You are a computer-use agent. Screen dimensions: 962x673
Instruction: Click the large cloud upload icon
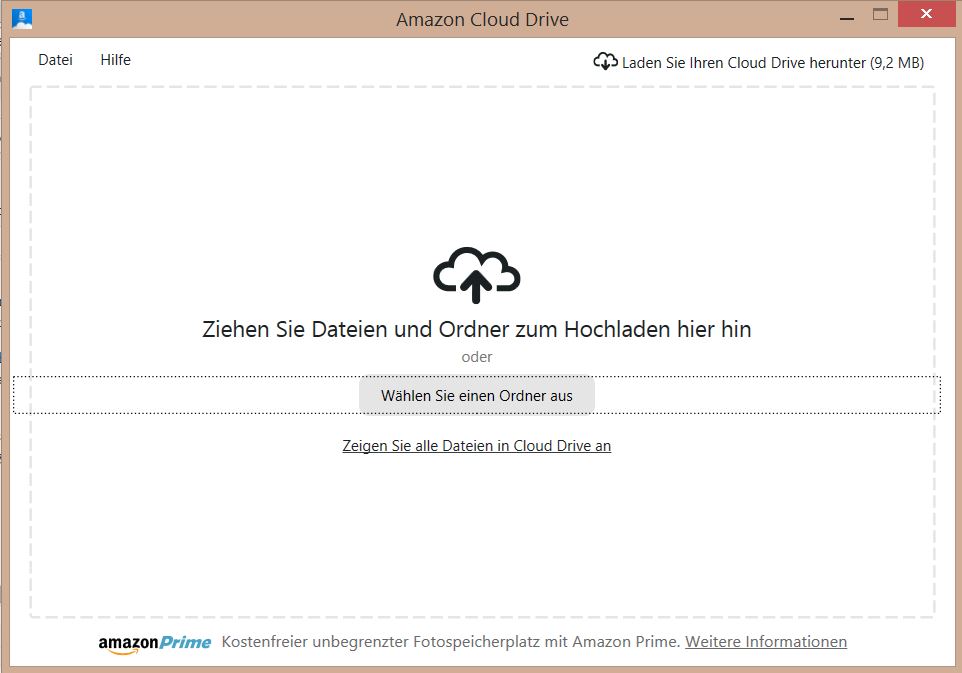(477, 275)
